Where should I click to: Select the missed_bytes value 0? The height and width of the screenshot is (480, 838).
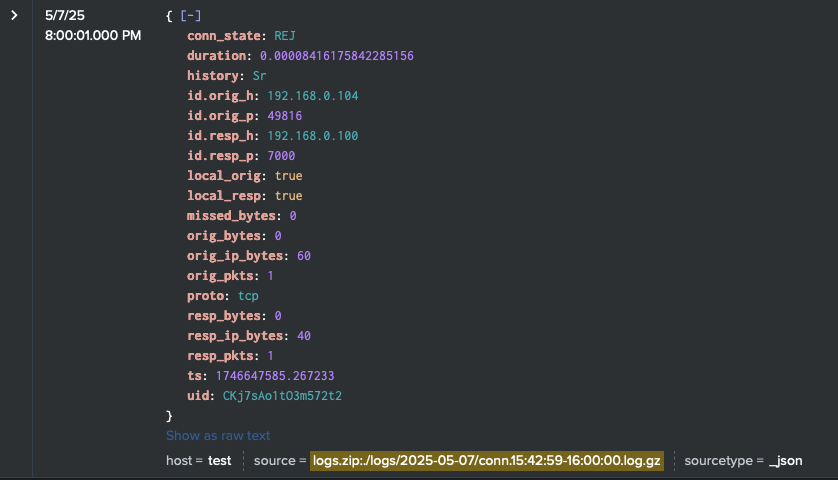pos(293,216)
